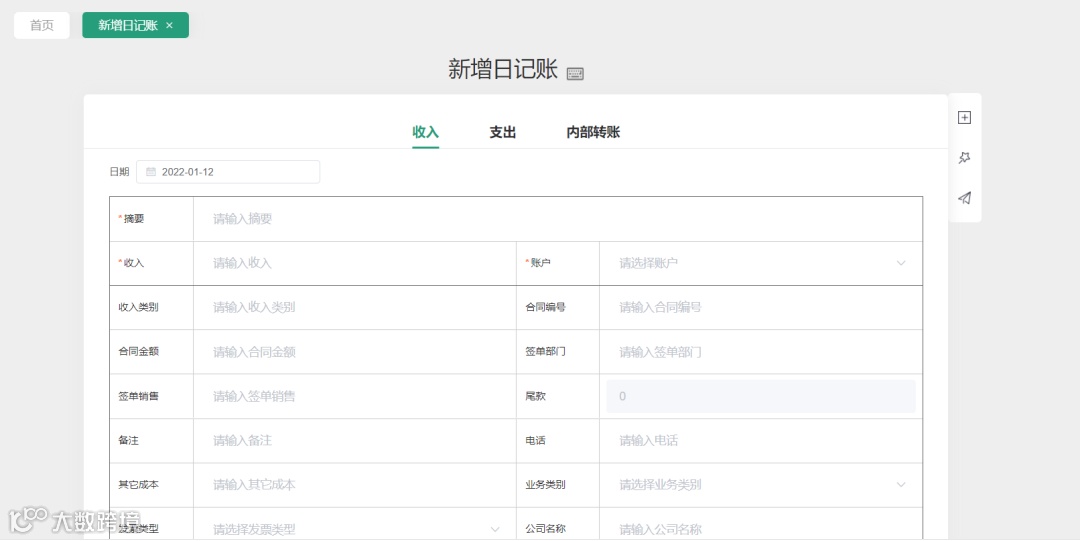Image resolution: width=1080 pixels, height=541 pixels.
Task: Click the 新增日记账 page heading
Action: point(503,69)
